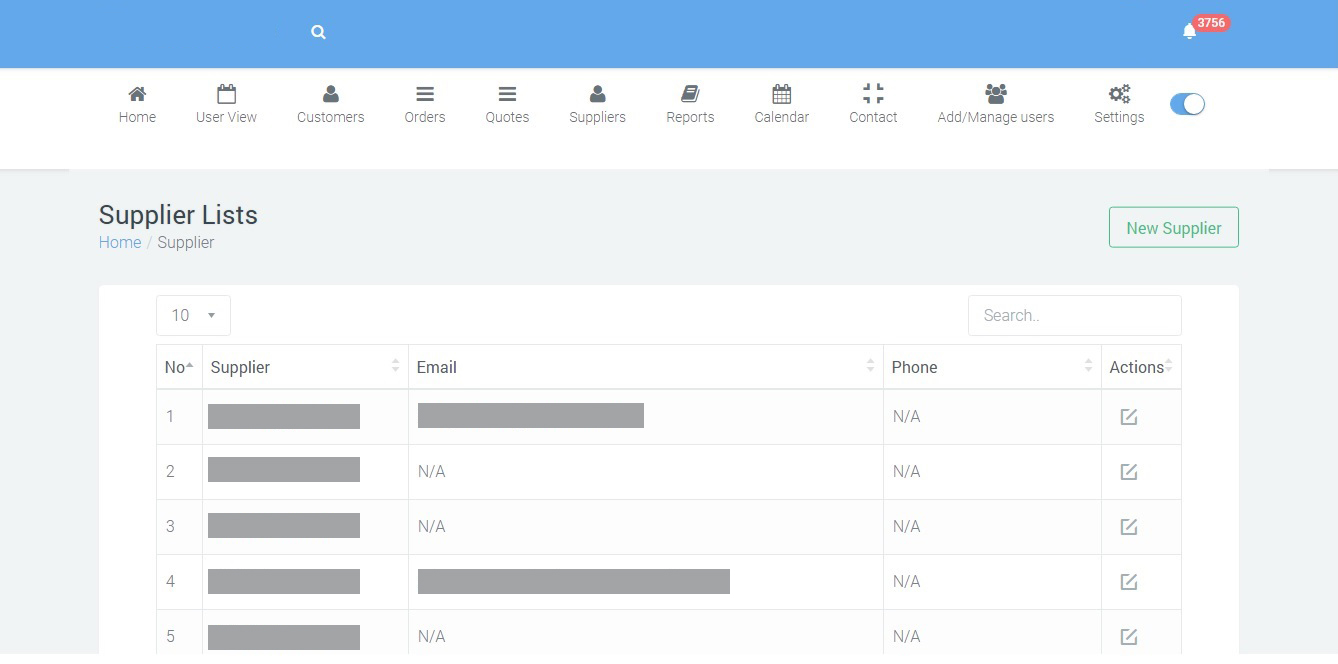Click the New Supplier button
1338x664 pixels.
(1174, 227)
